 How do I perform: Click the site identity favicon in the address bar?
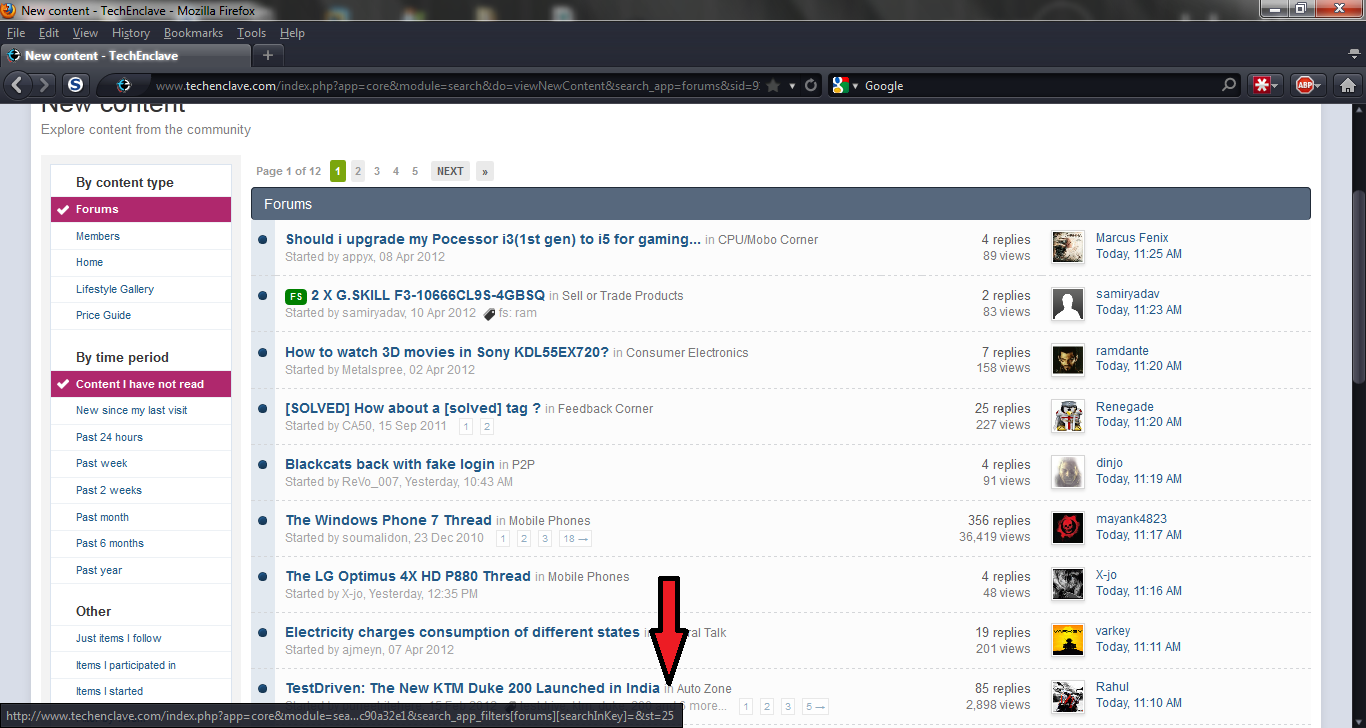(x=124, y=85)
